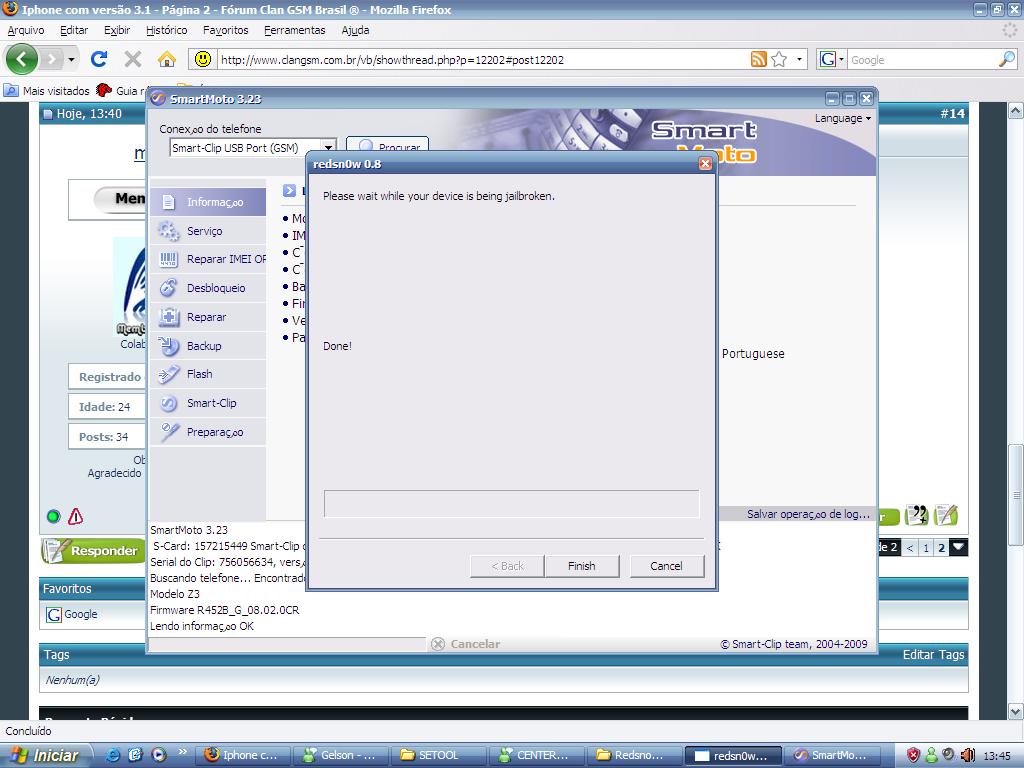Open Mais visitados bookmarks folder
1024x768 pixels.
tap(47, 91)
